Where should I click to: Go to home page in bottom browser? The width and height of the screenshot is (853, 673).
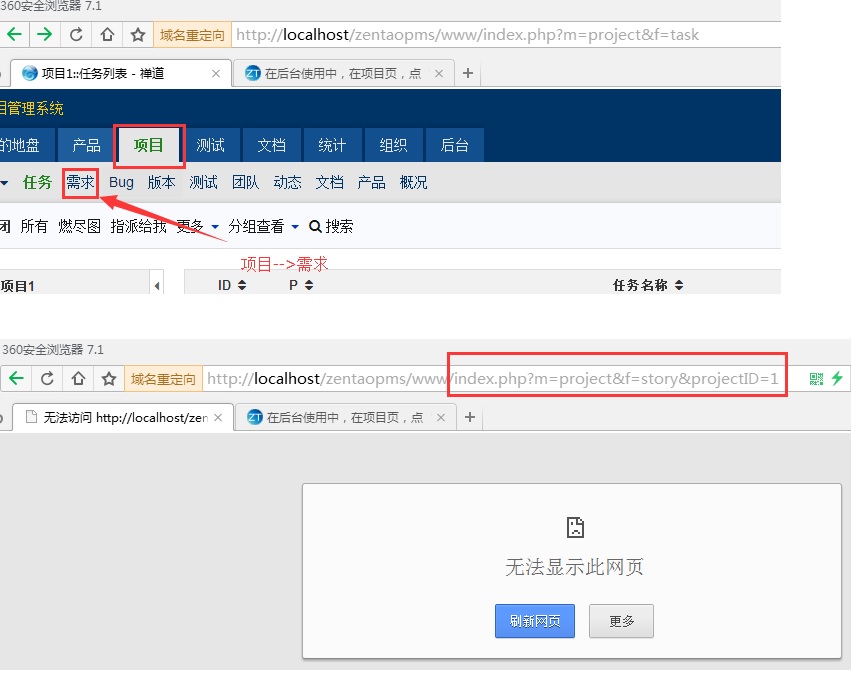[x=78, y=378]
